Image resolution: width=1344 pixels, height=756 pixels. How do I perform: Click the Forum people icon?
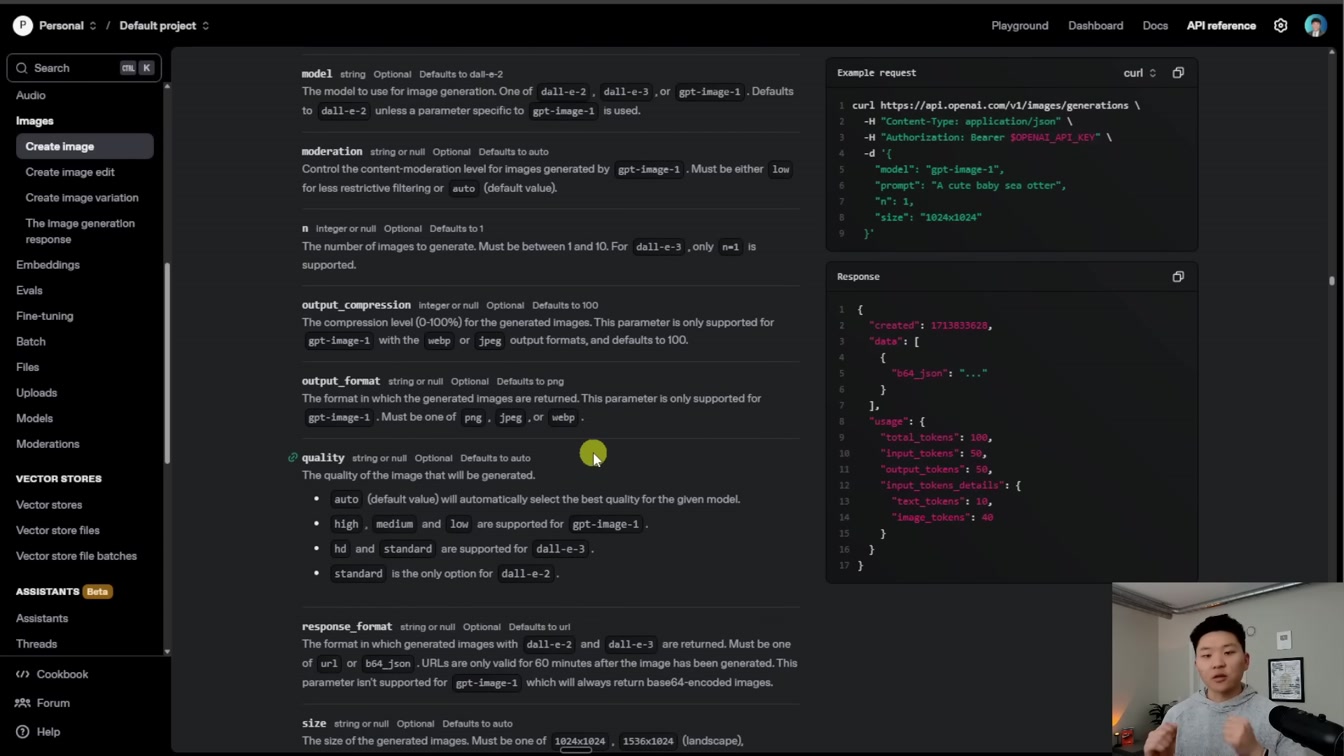tap(23, 703)
